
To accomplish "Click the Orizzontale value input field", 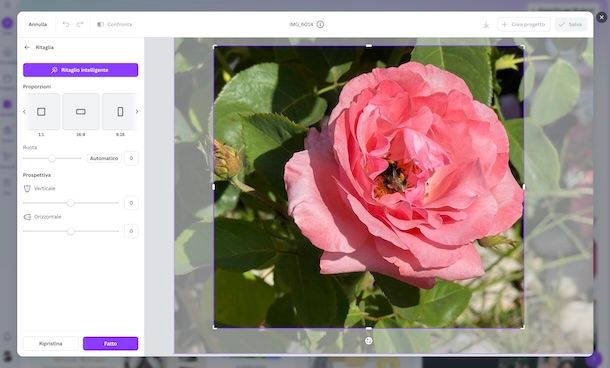I will pos(131,231).
